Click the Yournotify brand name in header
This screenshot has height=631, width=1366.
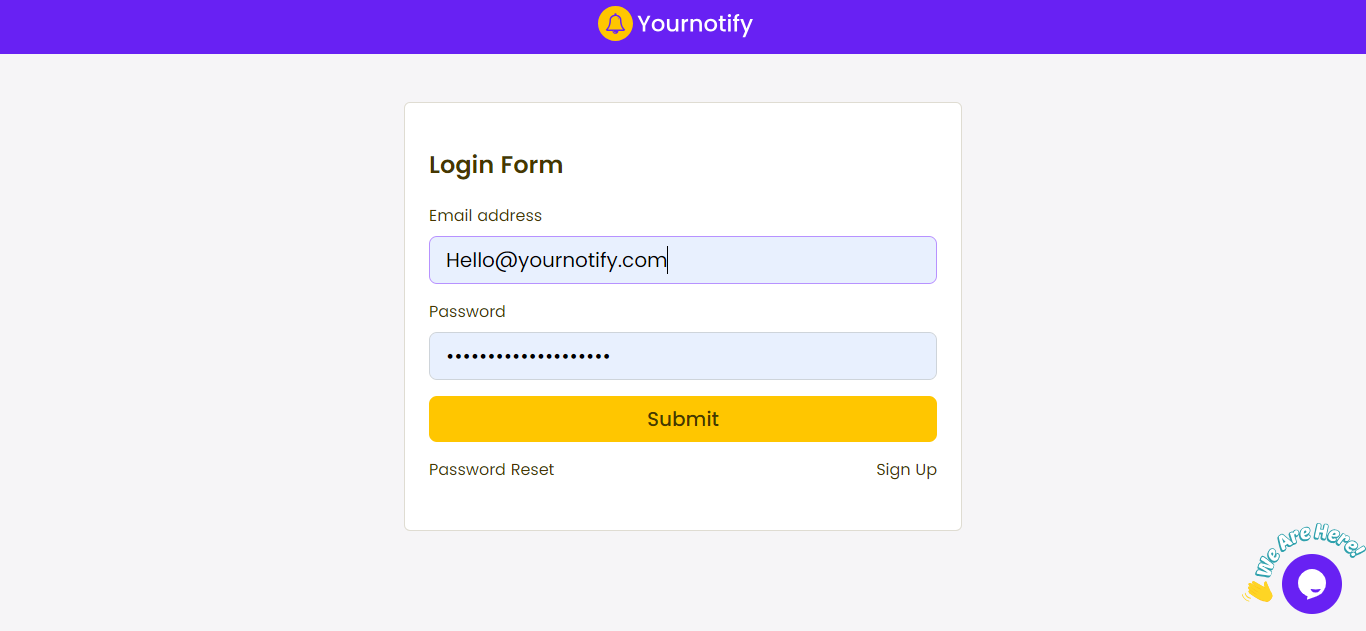(x=695, y=24)
